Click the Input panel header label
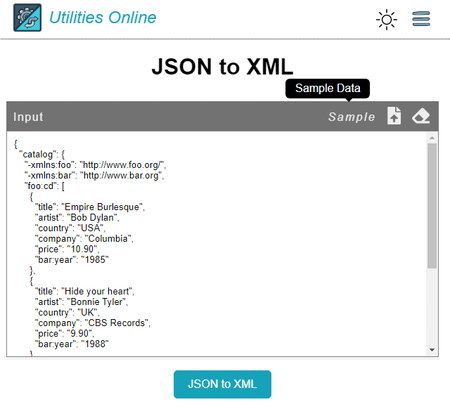This screenshot has height=402, width=450. 28,117
